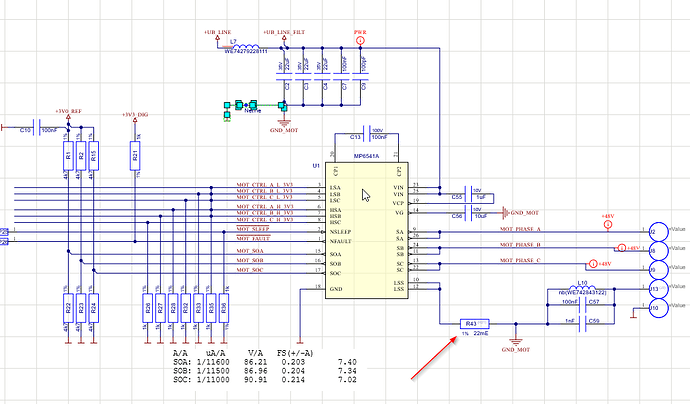This screenshot has width=690, height=404.
Task: Click the MOT_PHASE_A net label
Action: click(520, 229)
